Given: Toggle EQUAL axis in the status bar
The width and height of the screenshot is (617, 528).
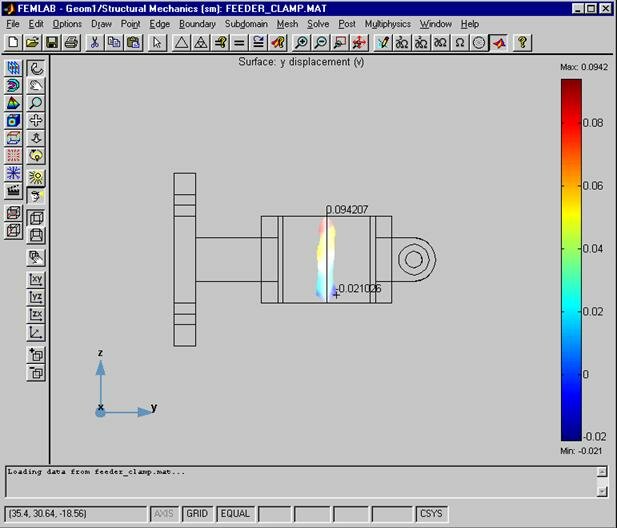Looking at the screenshot, I should 234,514.
